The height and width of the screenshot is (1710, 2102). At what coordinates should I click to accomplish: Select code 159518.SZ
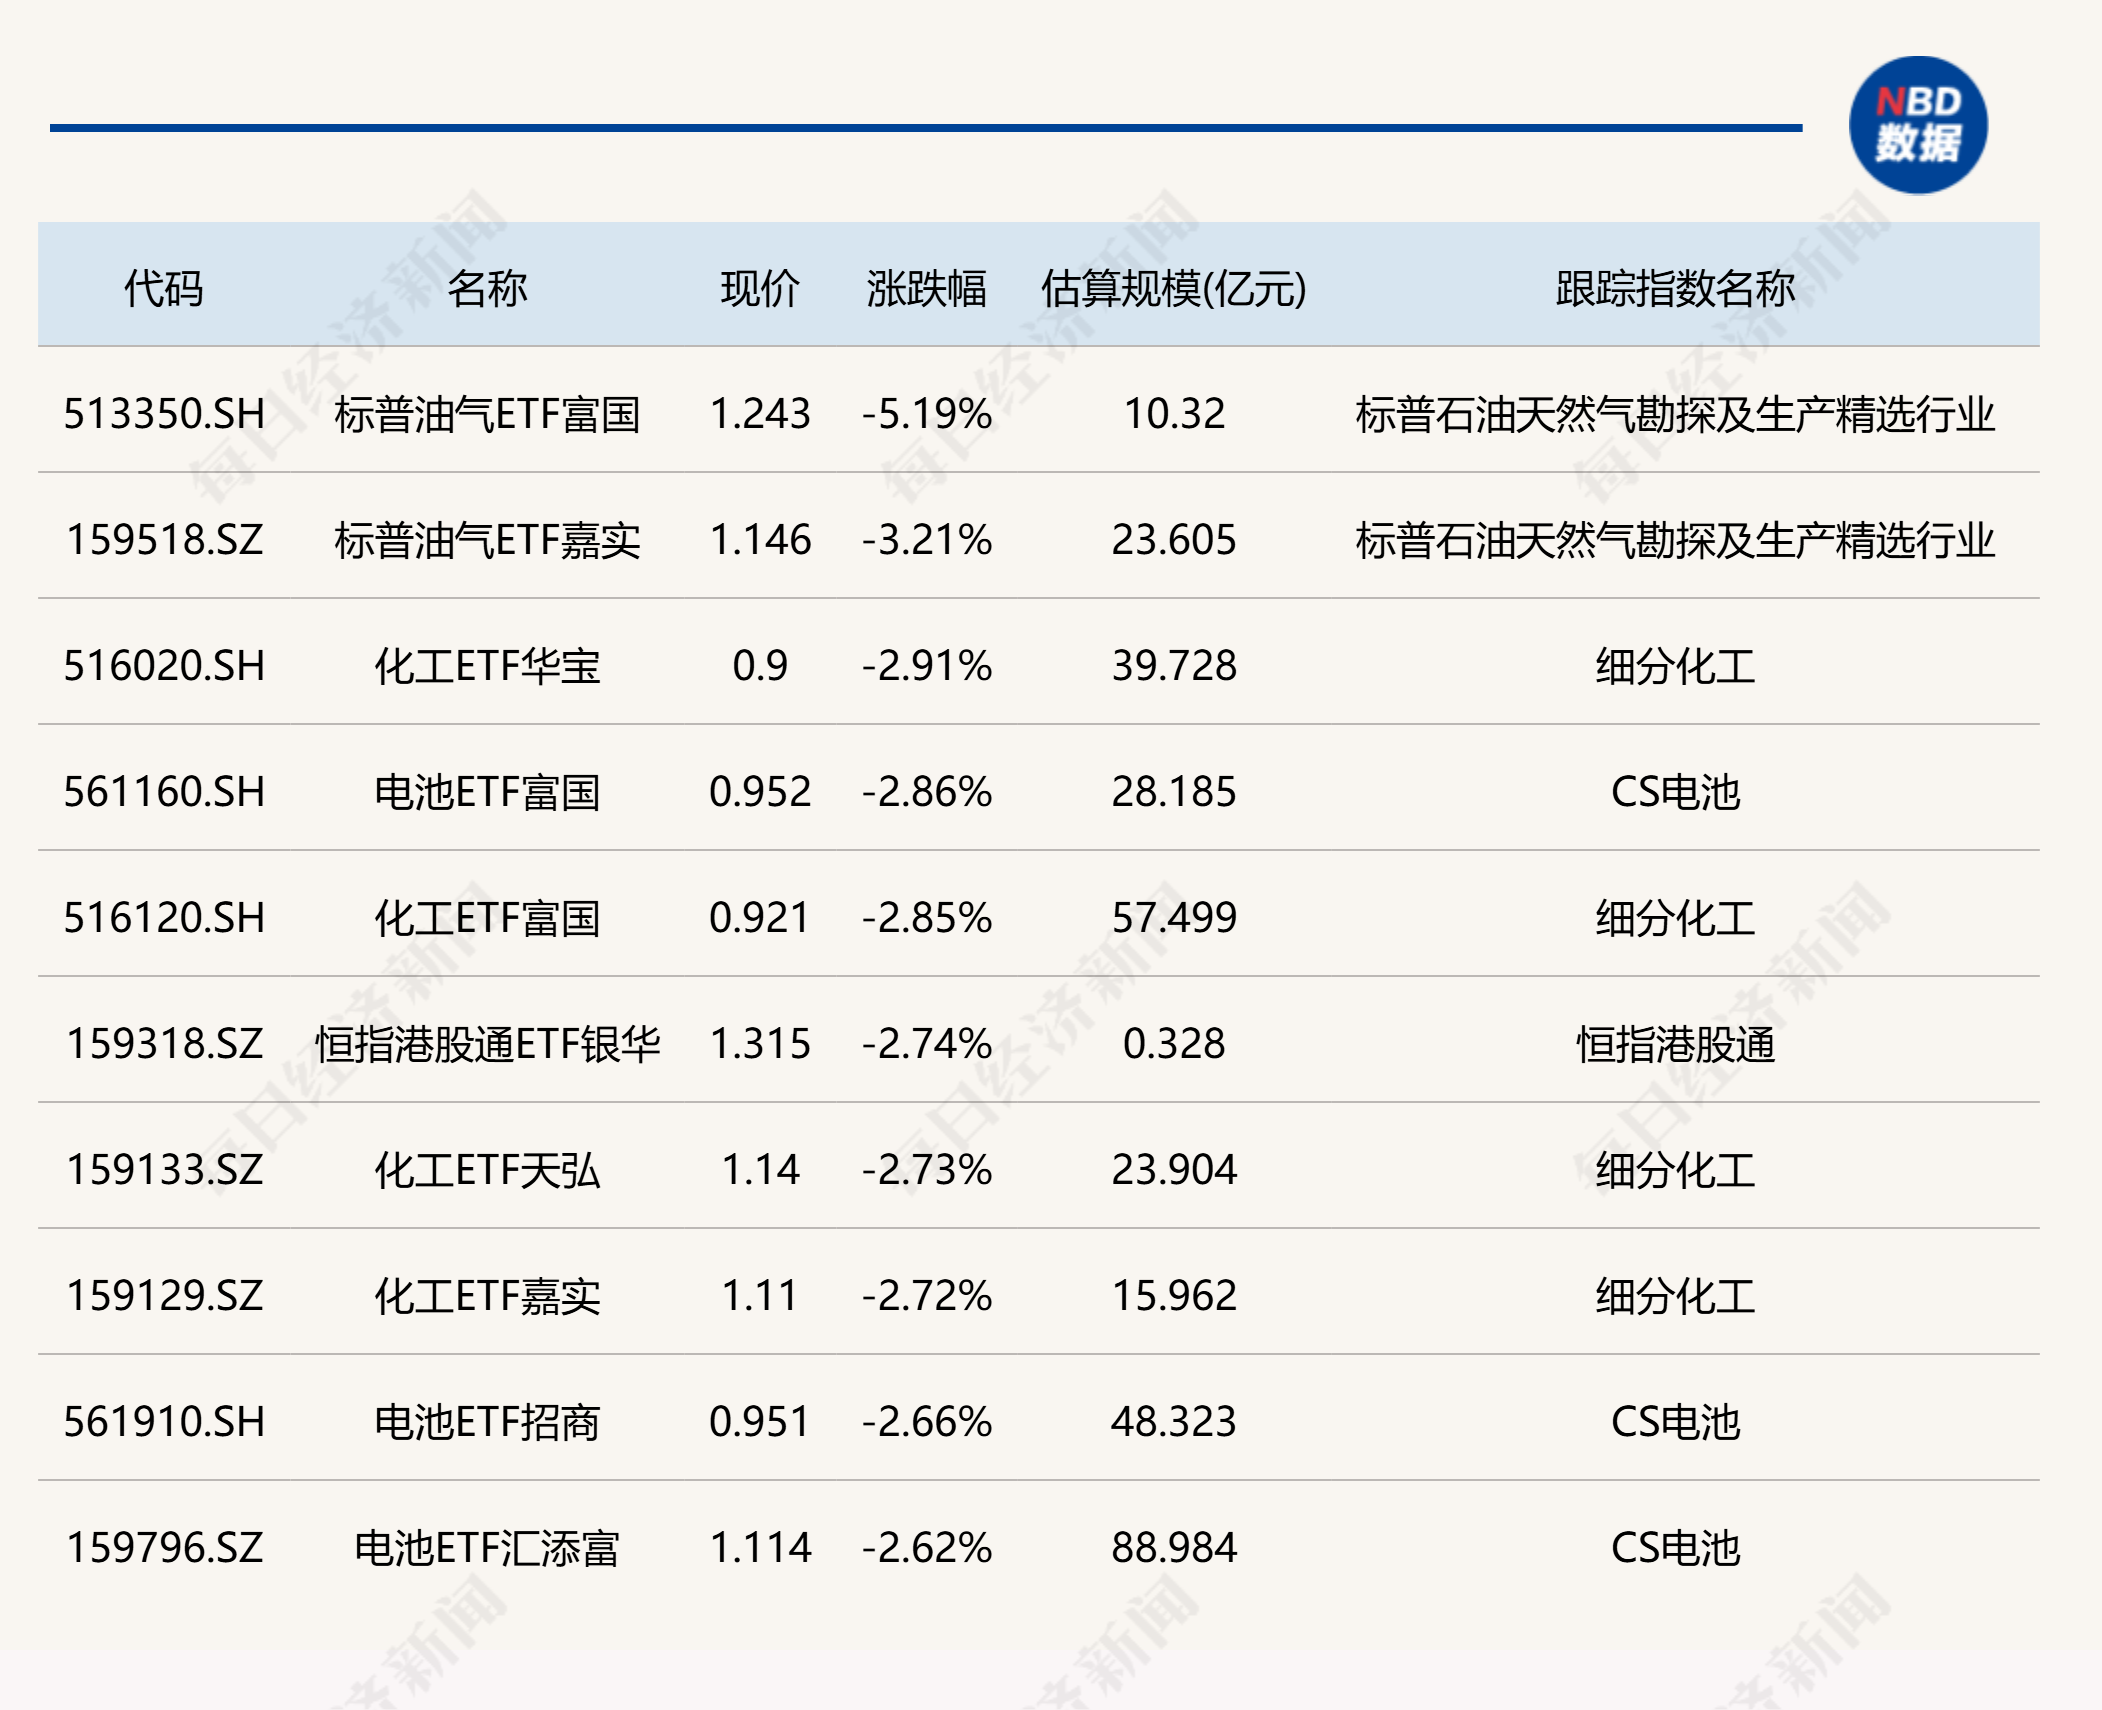(x=164, y=540)
